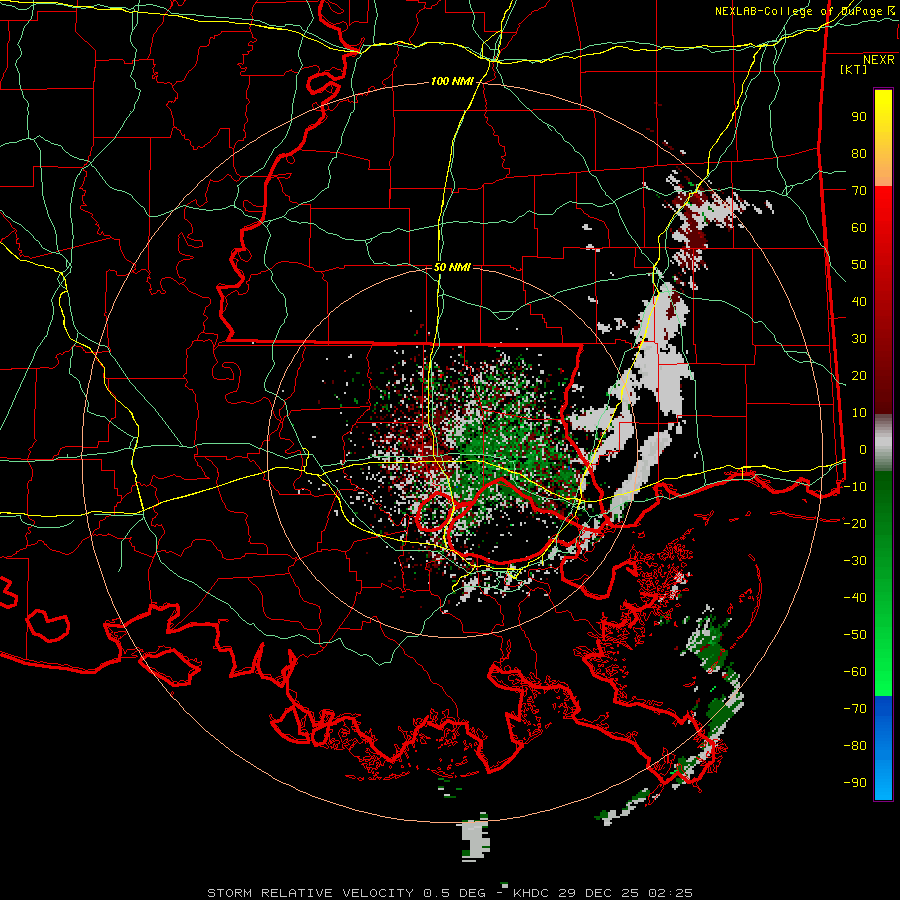Click the 50 value on the velocity scale
The height and width of the screenshot is (900, 900).
pyautogui.click(x=859, y=265)
